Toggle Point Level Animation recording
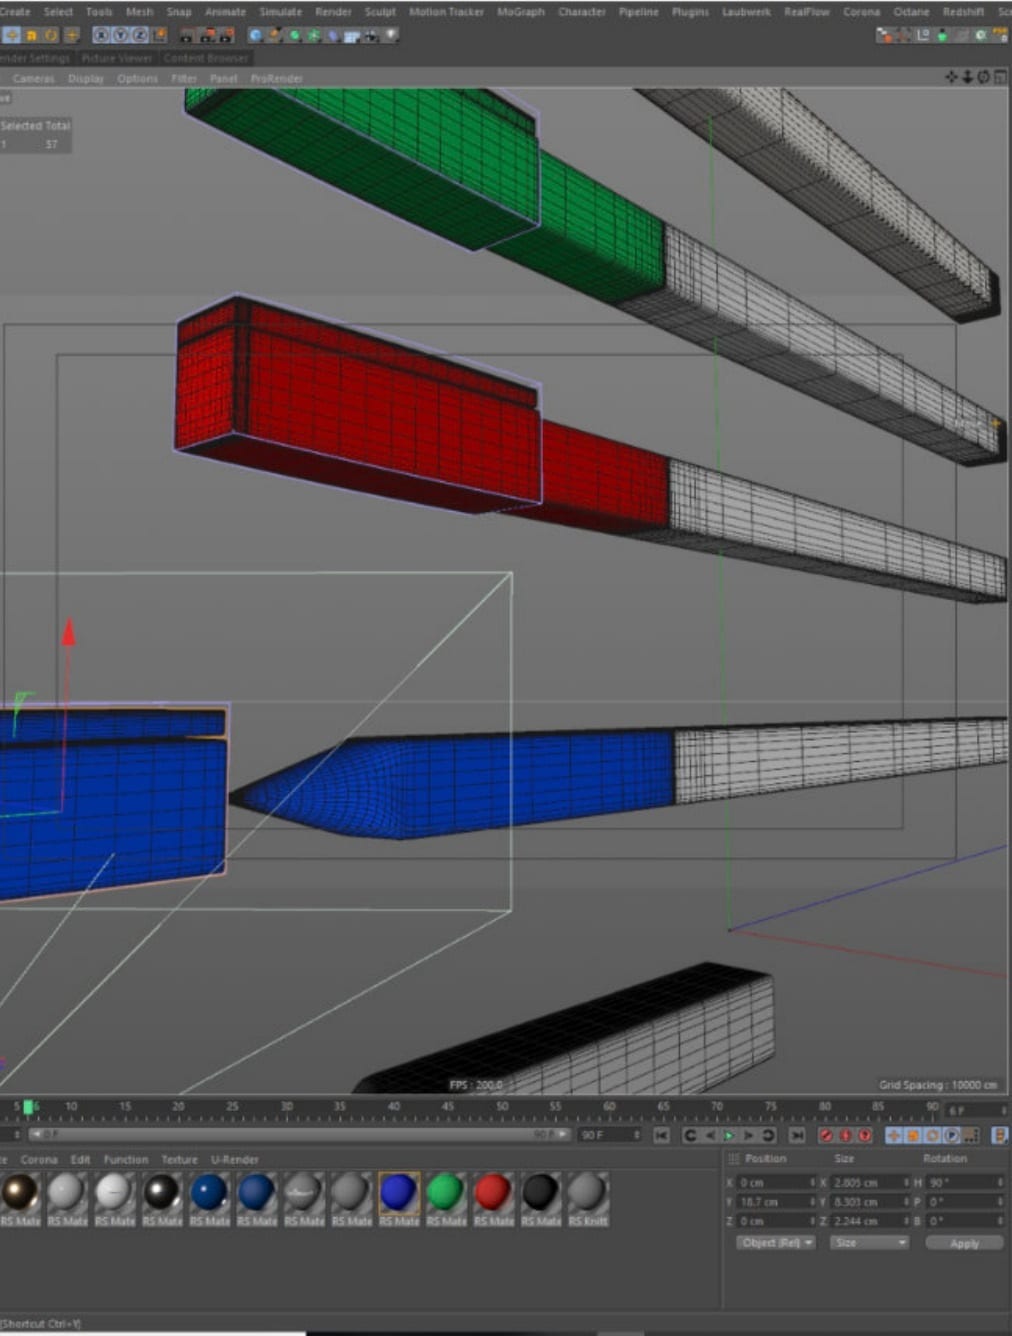 969,1135
